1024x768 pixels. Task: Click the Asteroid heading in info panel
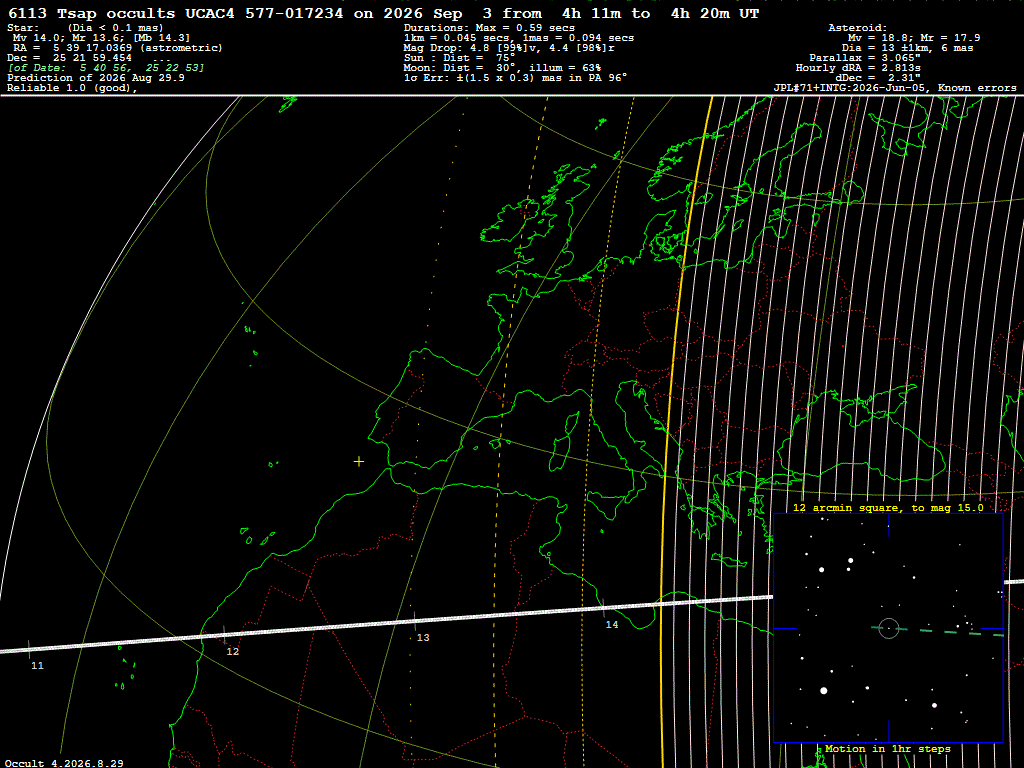[x=857, y=27]
